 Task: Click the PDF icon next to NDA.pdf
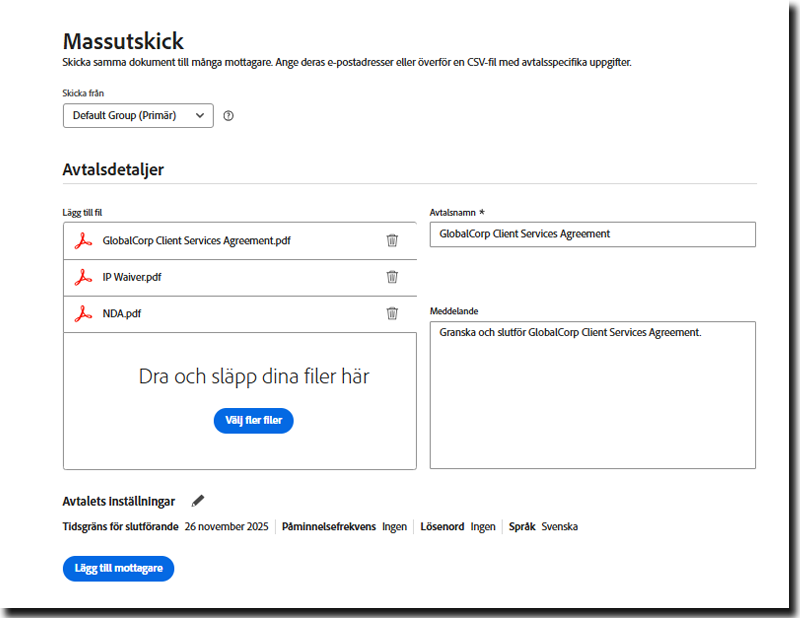click(85, 313)
